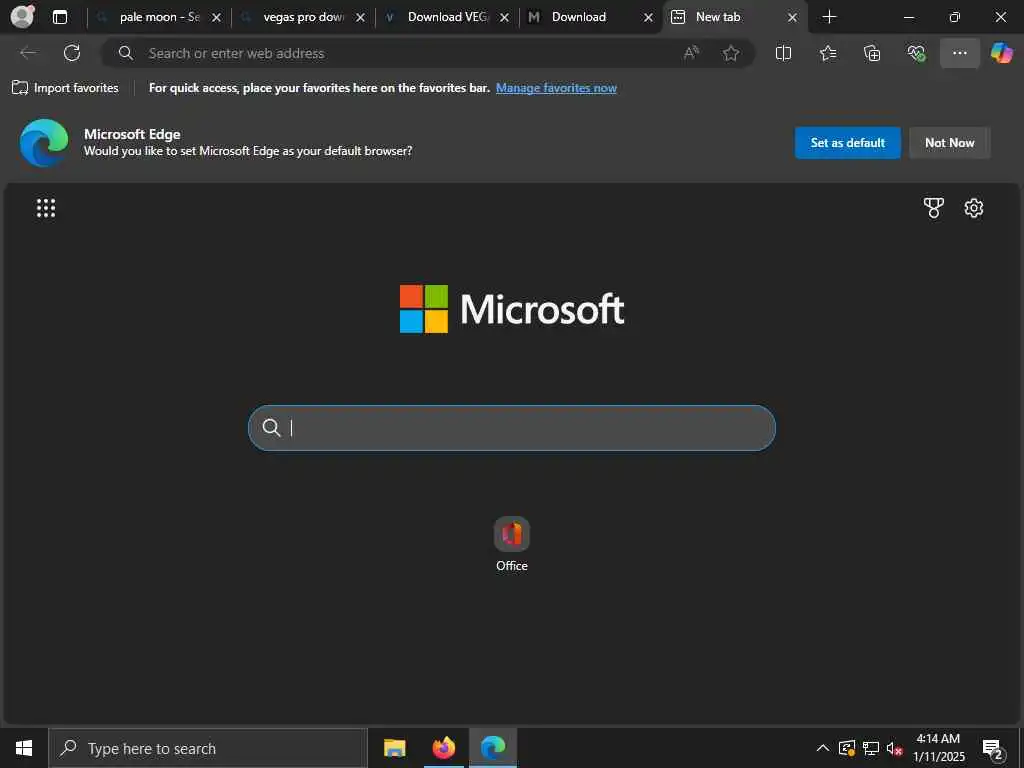This screenshot has width=1024, height=768.
Task: Click Import favorites
Action: pos(65,88)
